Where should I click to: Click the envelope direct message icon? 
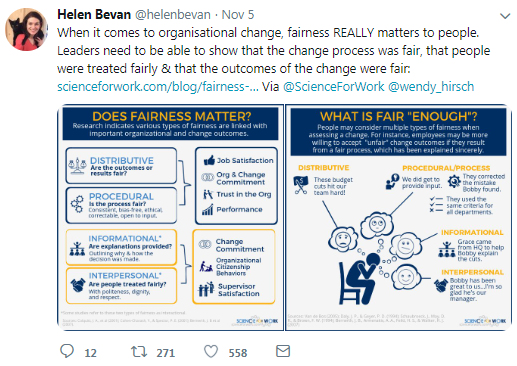click(283, 351)
